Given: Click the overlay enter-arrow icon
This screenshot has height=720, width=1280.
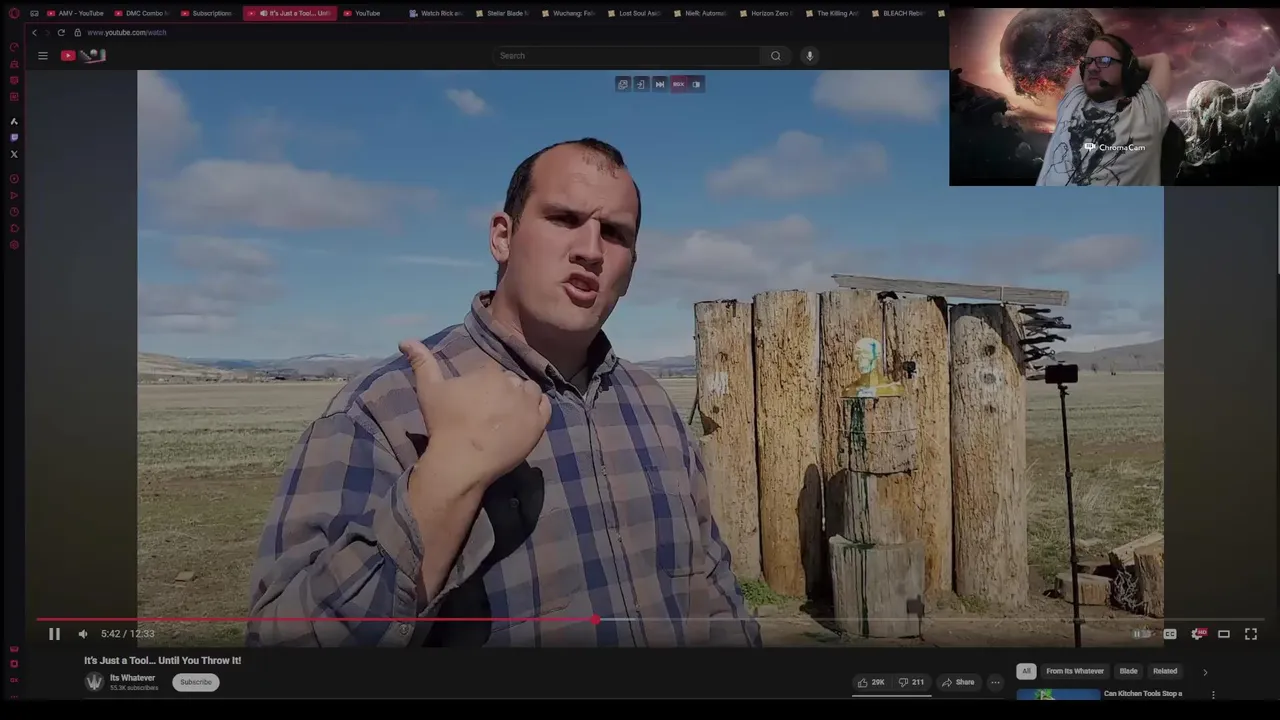Looking at the screenshot, I should click(641, 84).
